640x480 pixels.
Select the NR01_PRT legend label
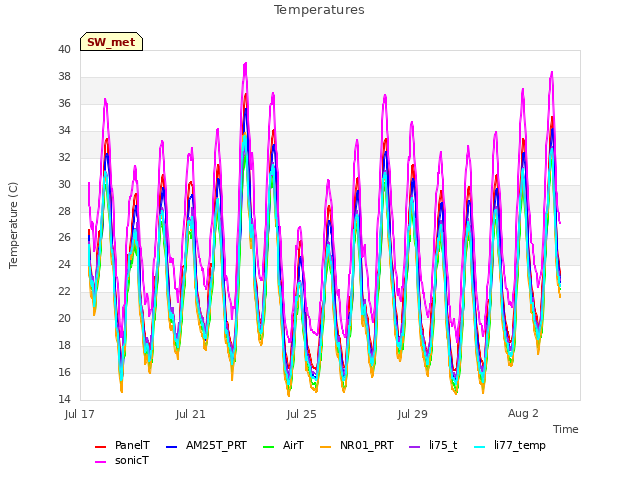[x=367, y=445]
